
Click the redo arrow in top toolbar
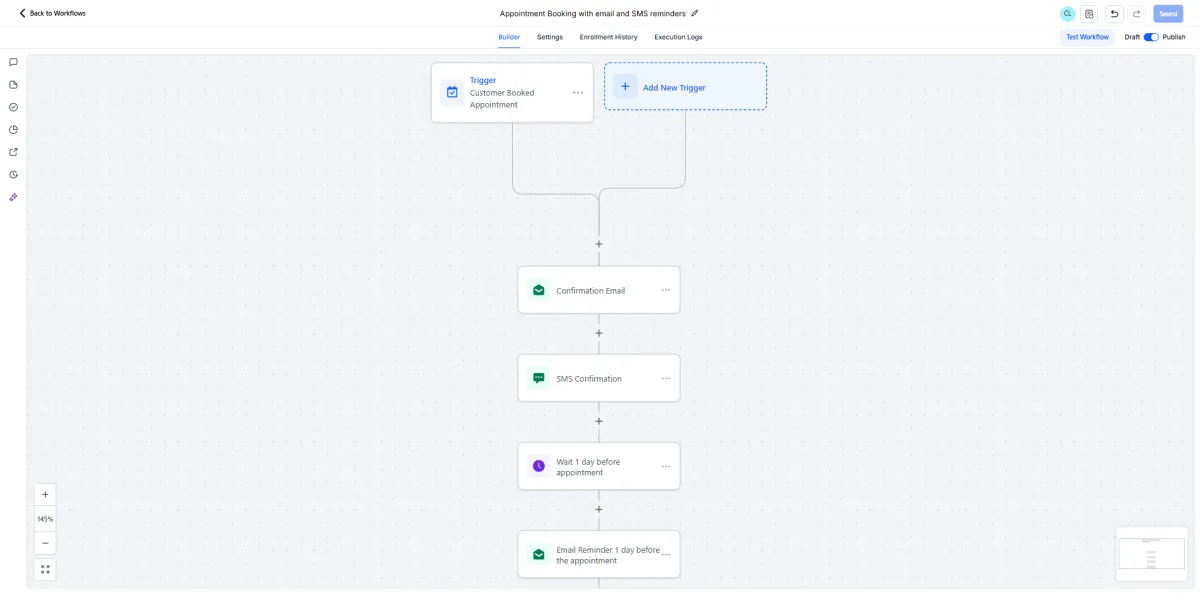click(x=1137, y=14)
